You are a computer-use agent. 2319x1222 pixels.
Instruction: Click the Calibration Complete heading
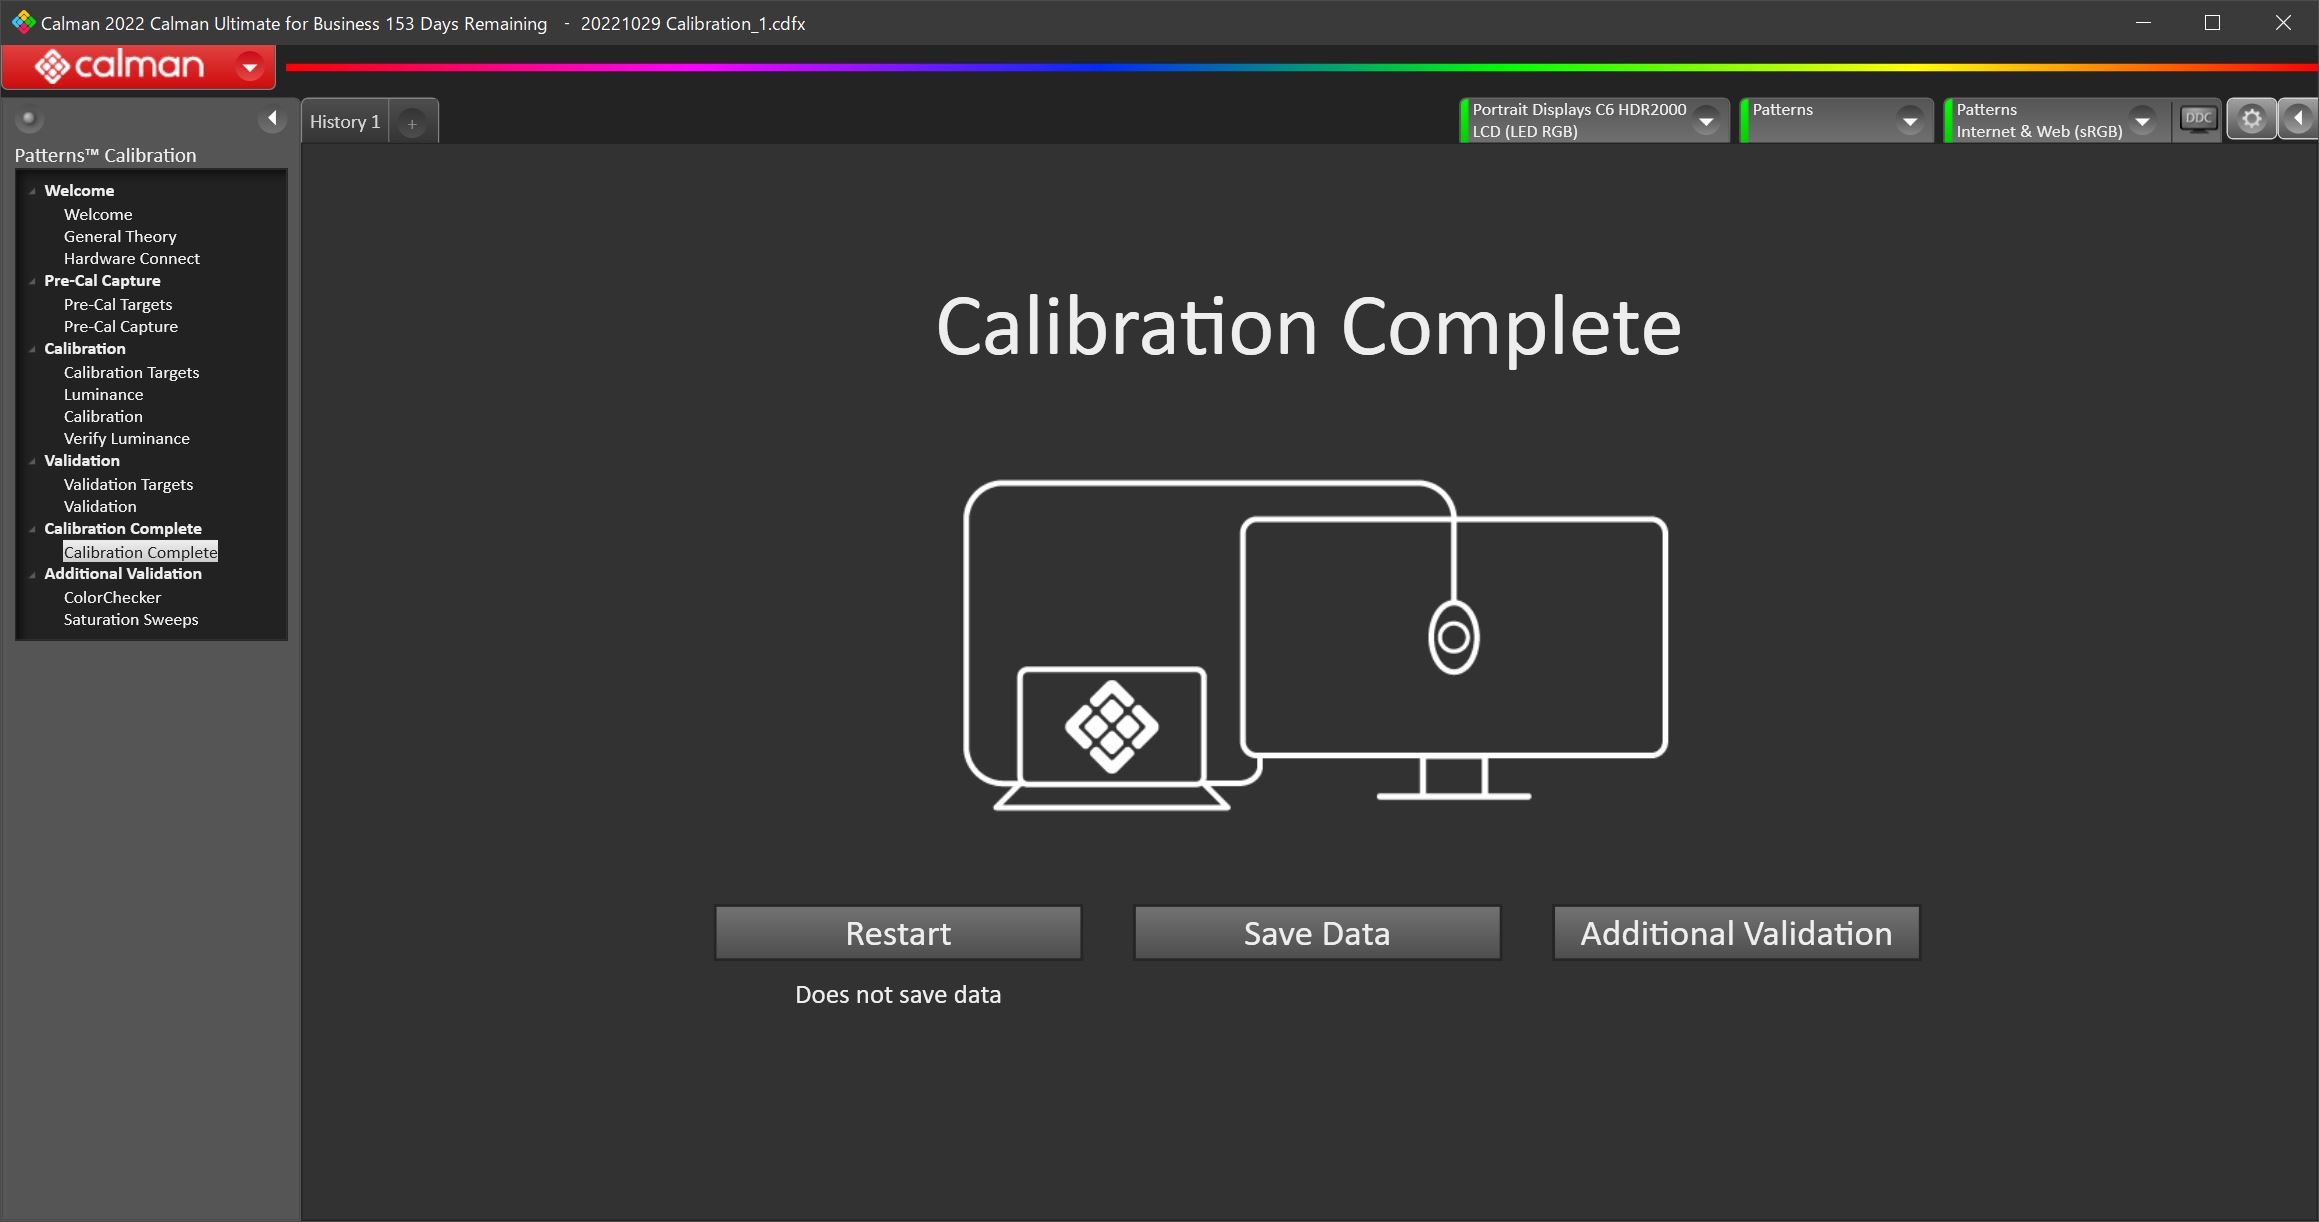(1309, 327)
